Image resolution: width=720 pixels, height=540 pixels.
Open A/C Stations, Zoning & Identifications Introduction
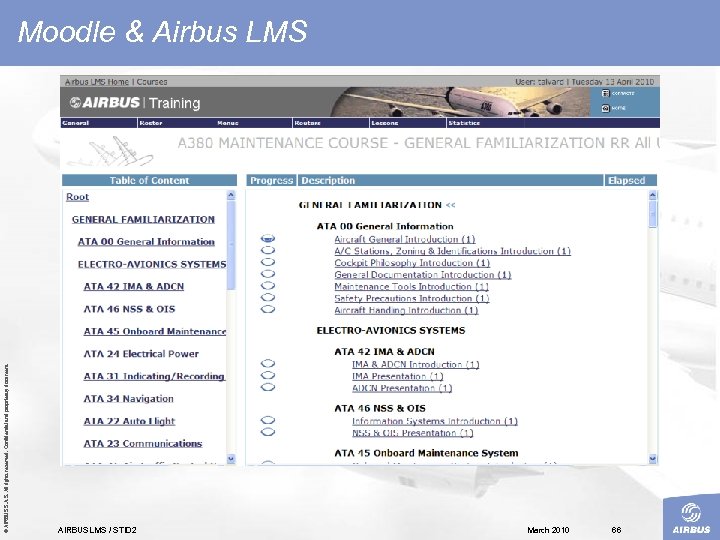[452, 251]
